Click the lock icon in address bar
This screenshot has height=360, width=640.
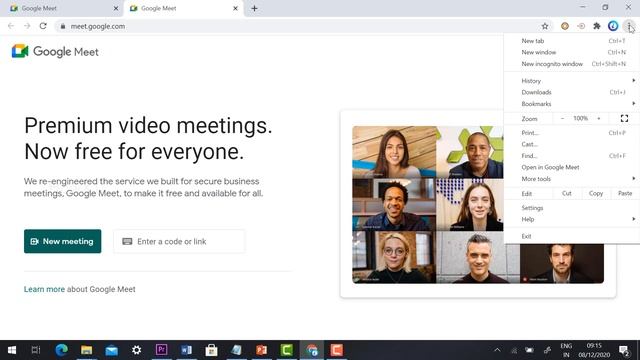62,26
